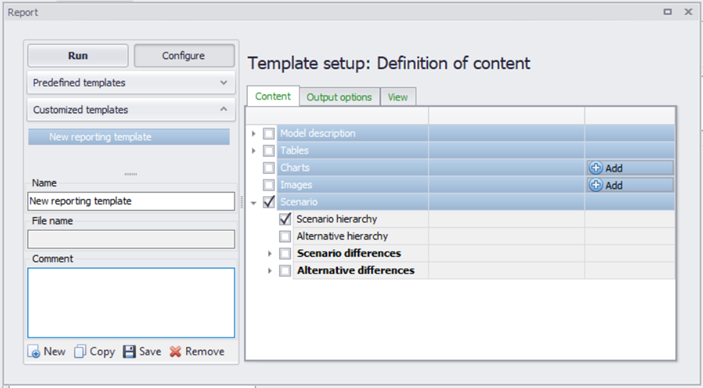The width and height of the screenshot is (703, 388).
Task: Remove the template with red X
Action: 197,352
